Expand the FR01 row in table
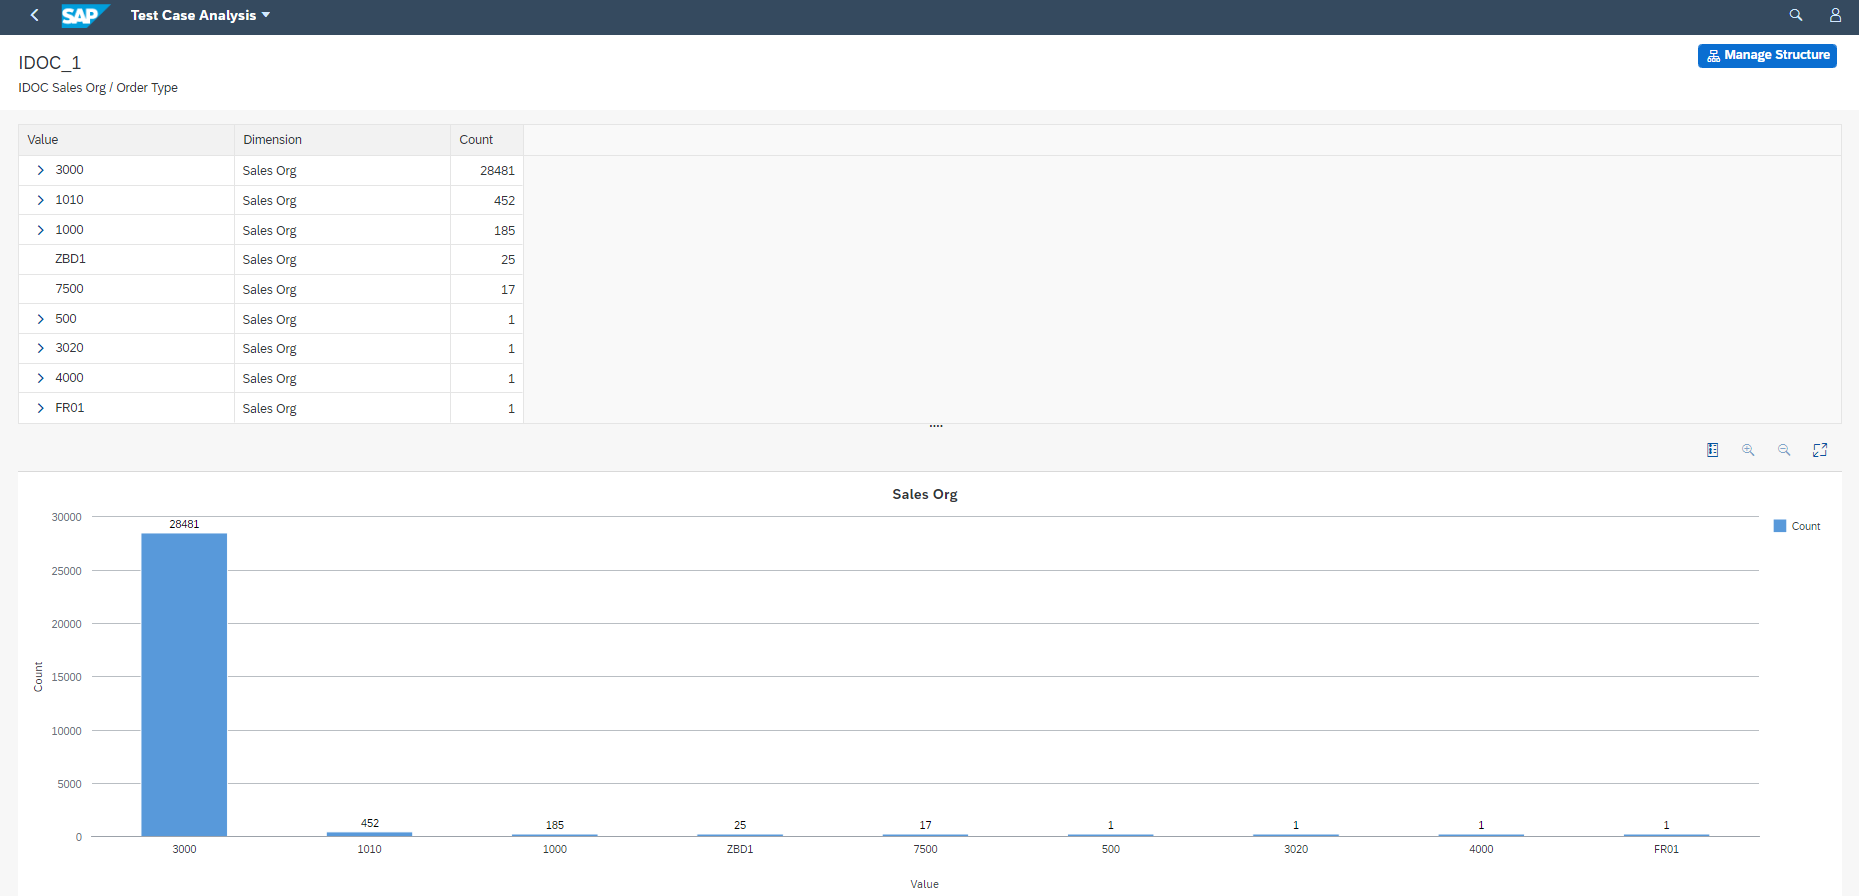The image size is (1859, 896). (41, 408)
